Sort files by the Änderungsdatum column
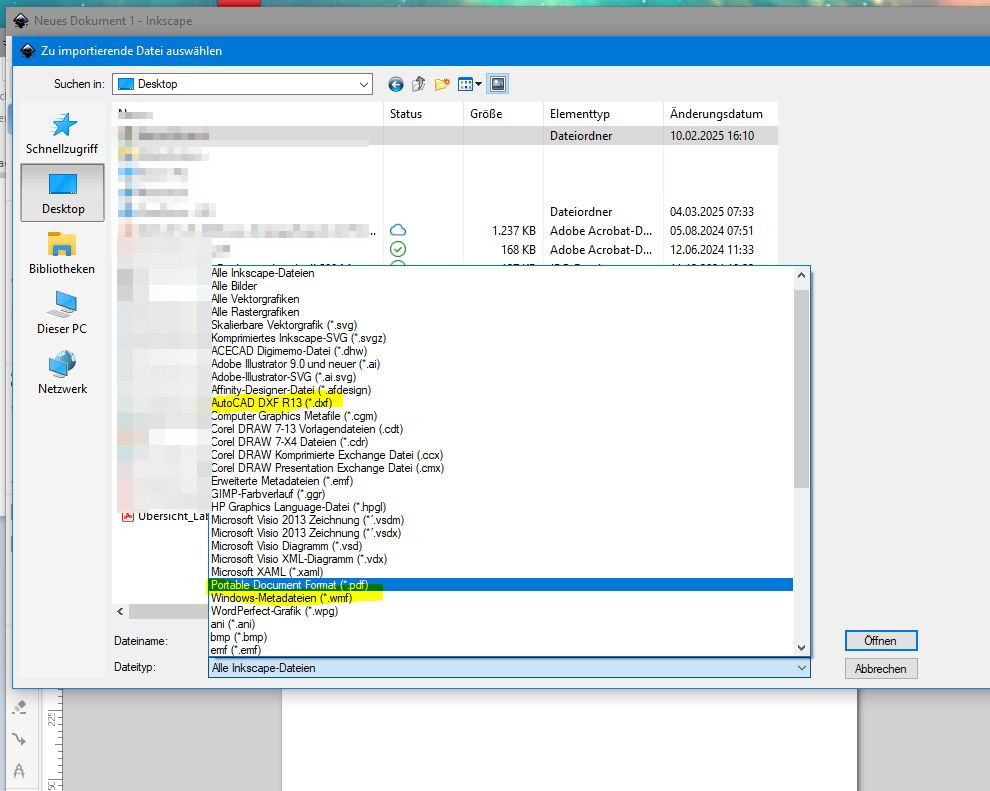The height and width of the screenshot is (791, 990). (720, 114)
